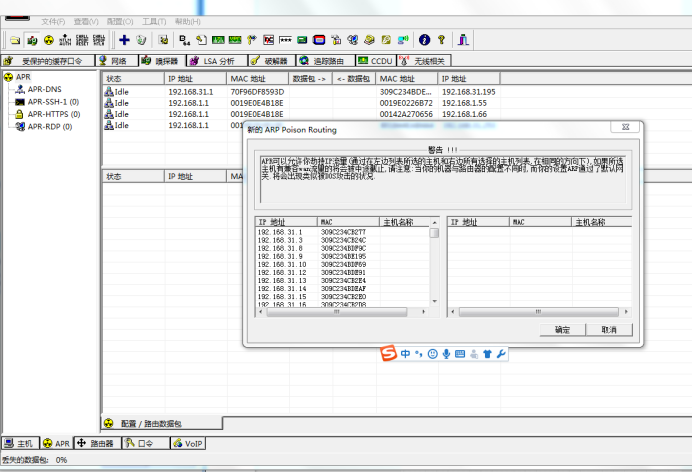Open the 工具(T) menu

[154, 20]
